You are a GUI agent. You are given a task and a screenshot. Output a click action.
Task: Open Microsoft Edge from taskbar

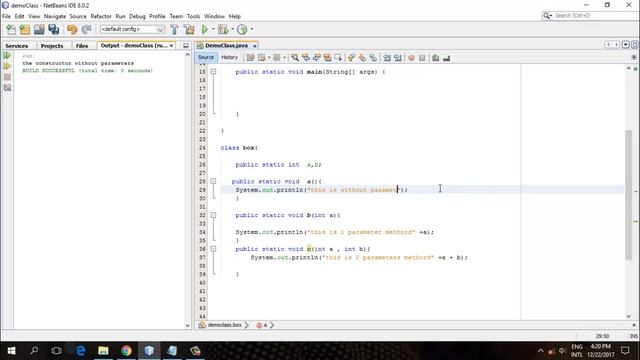coord(80,351)
